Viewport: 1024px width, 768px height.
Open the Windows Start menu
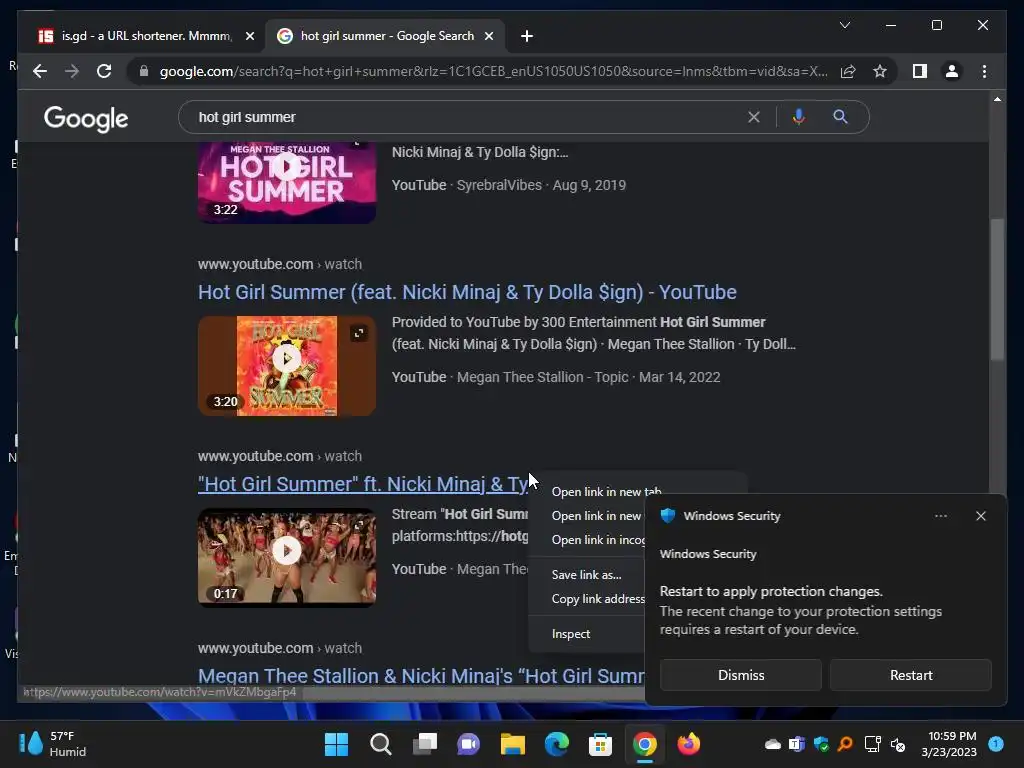(336, 744)
